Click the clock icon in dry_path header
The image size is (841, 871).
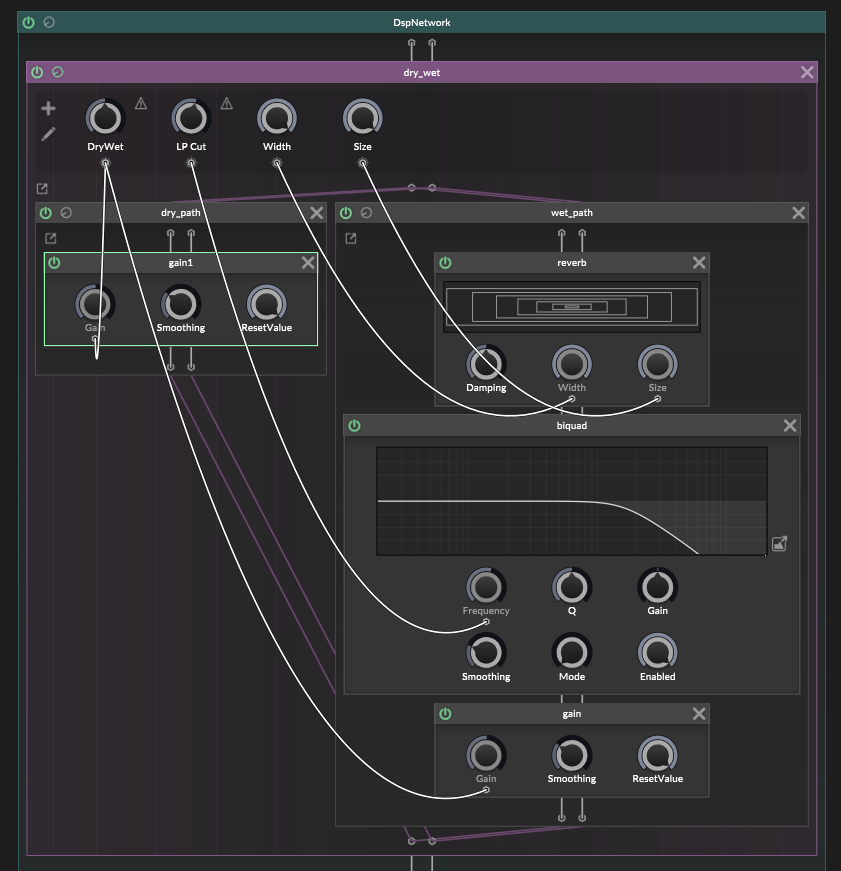[x=66, y=213]
